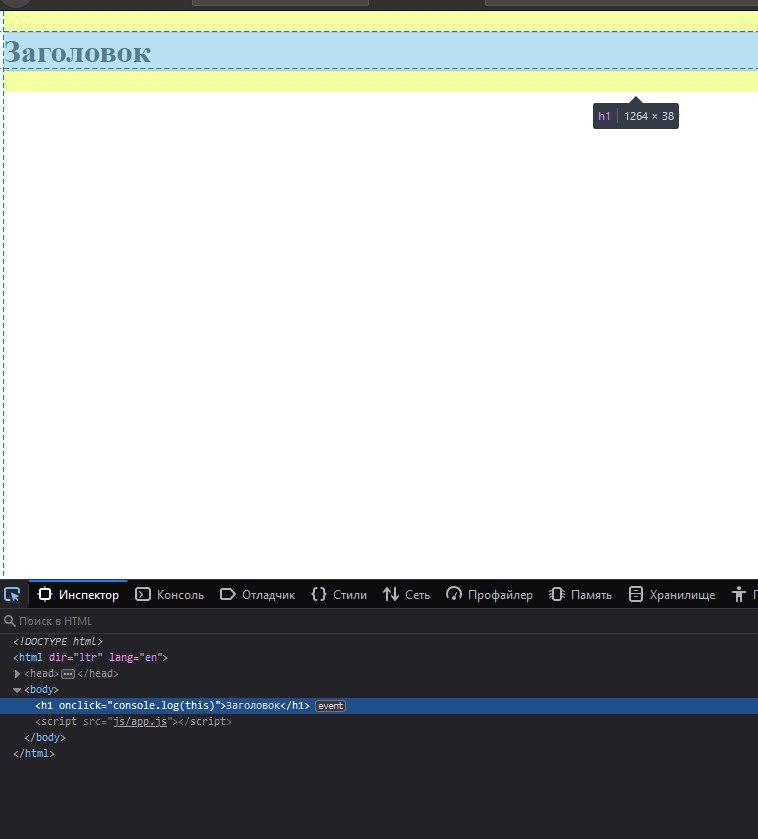This screenshot has width=758, height=839.
Task: Switch to the Инспектор tab
Action: coord(78,594)
